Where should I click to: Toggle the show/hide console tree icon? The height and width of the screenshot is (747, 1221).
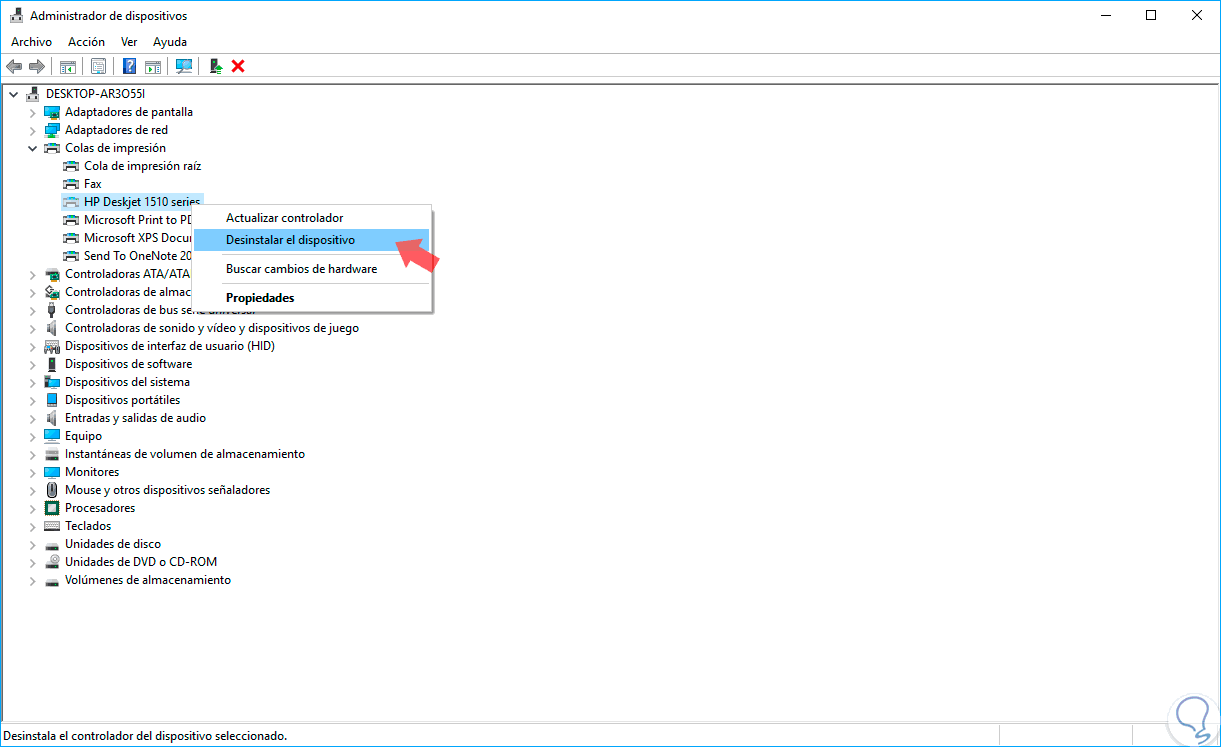pyautogui.click(x=68, y=66)
